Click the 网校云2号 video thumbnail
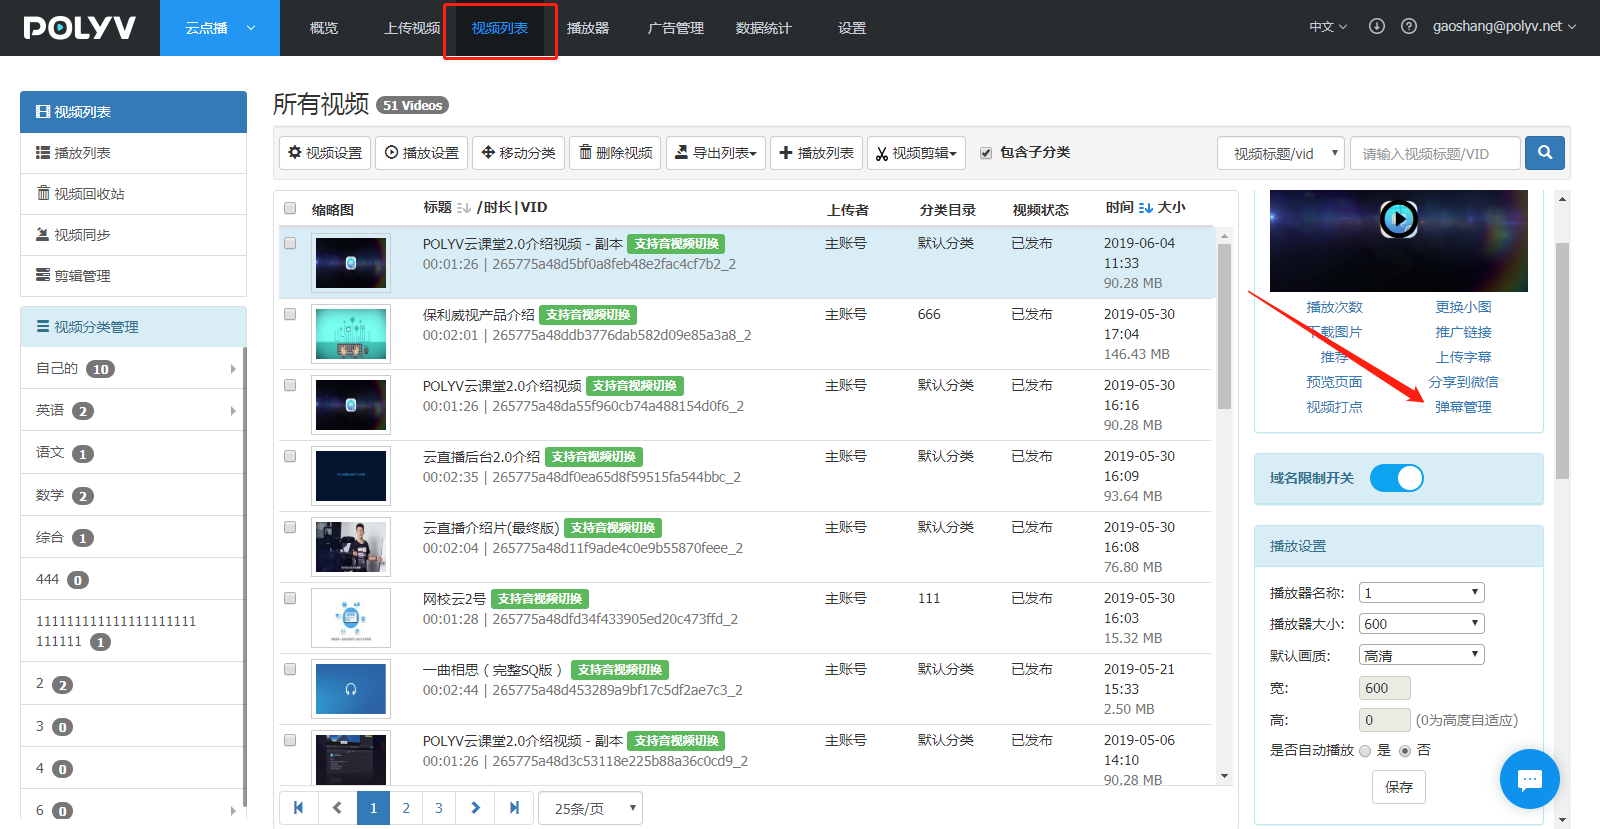 point(351,618)
